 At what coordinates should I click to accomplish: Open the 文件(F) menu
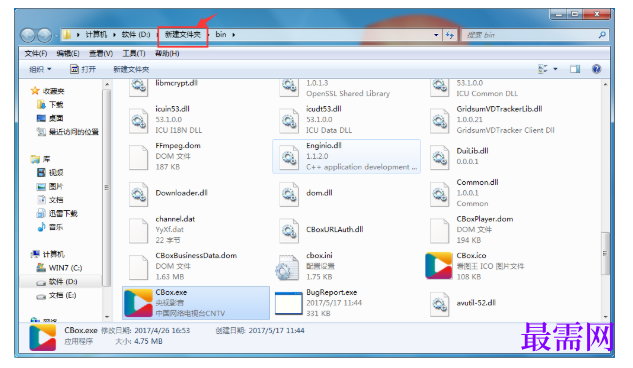(x=36, y=53)
